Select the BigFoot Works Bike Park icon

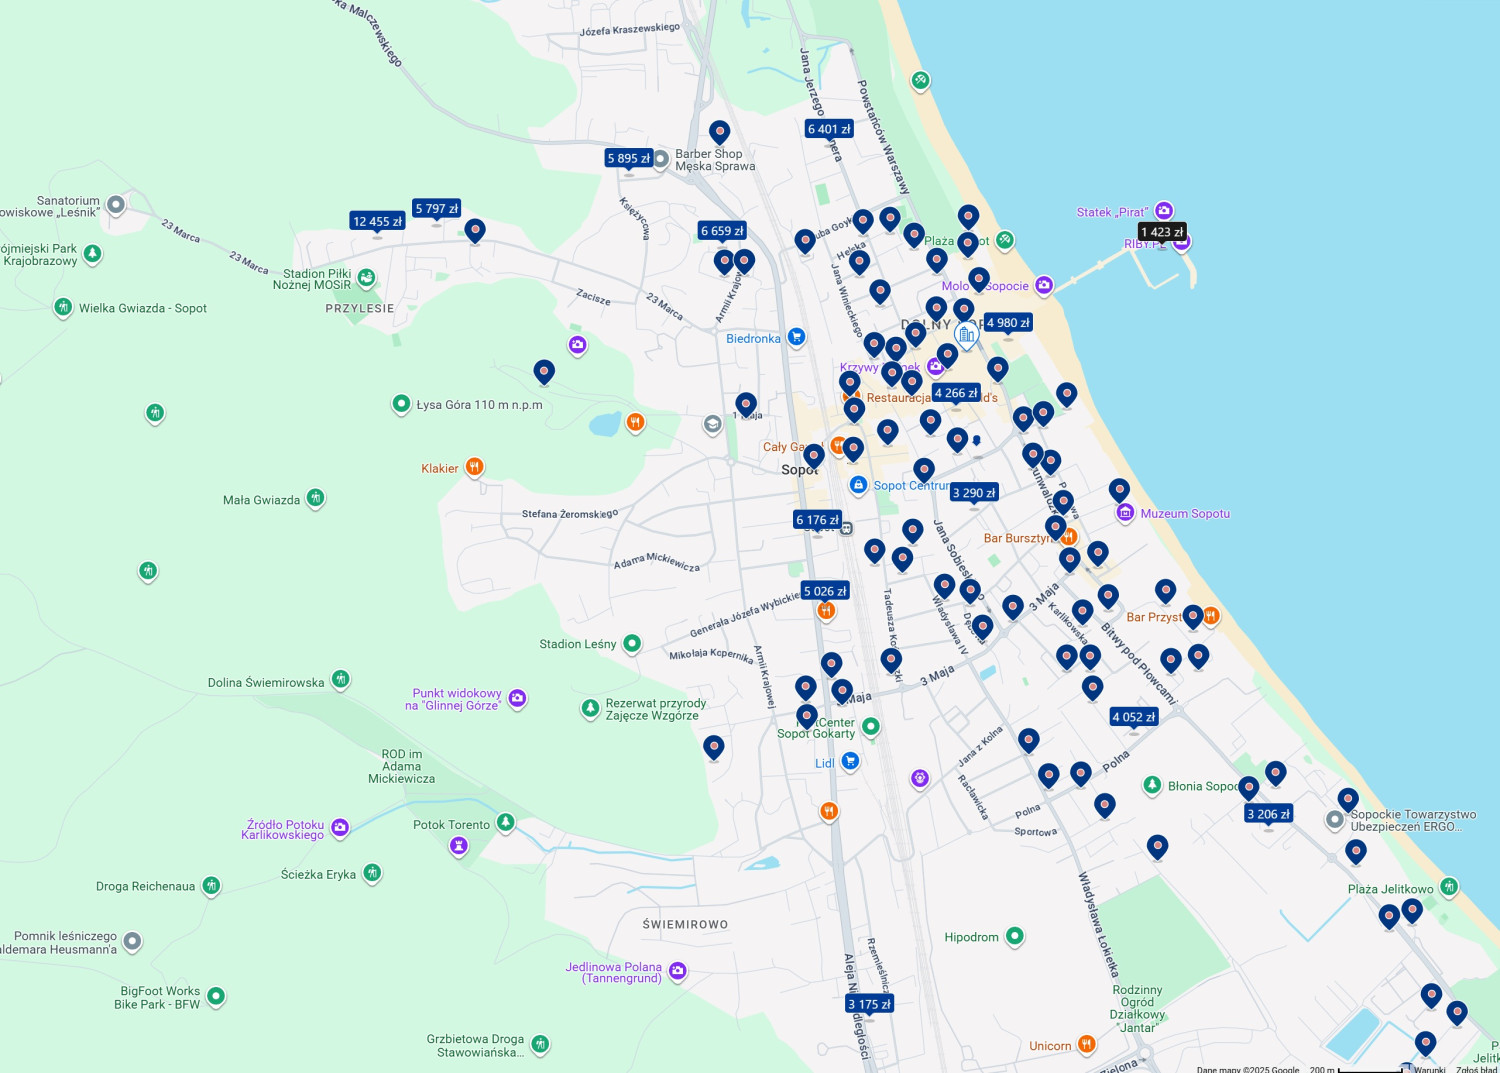coord(215,996)
